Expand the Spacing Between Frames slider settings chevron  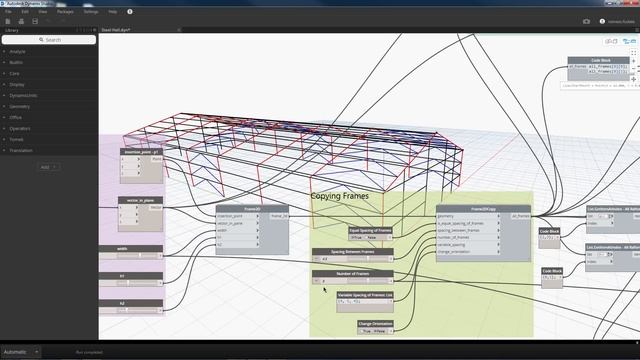pos(316,259)
